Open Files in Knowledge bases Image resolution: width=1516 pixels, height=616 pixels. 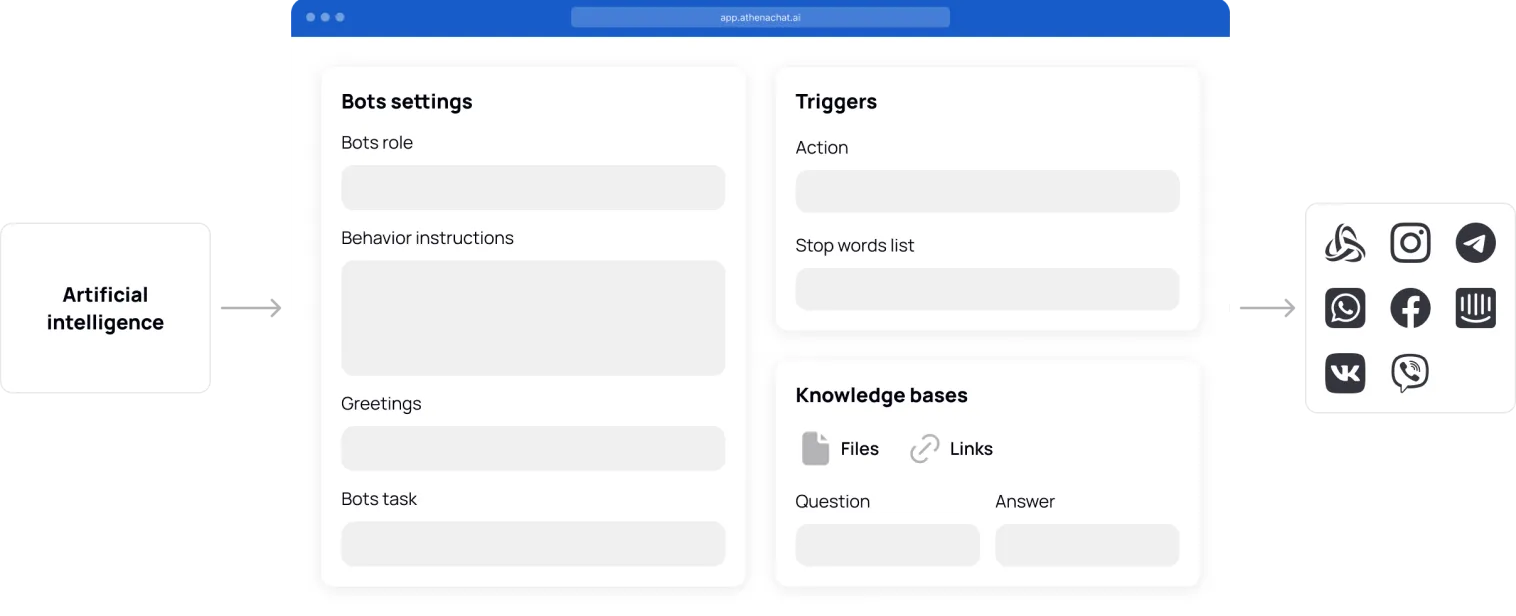[x=859, y=449]
